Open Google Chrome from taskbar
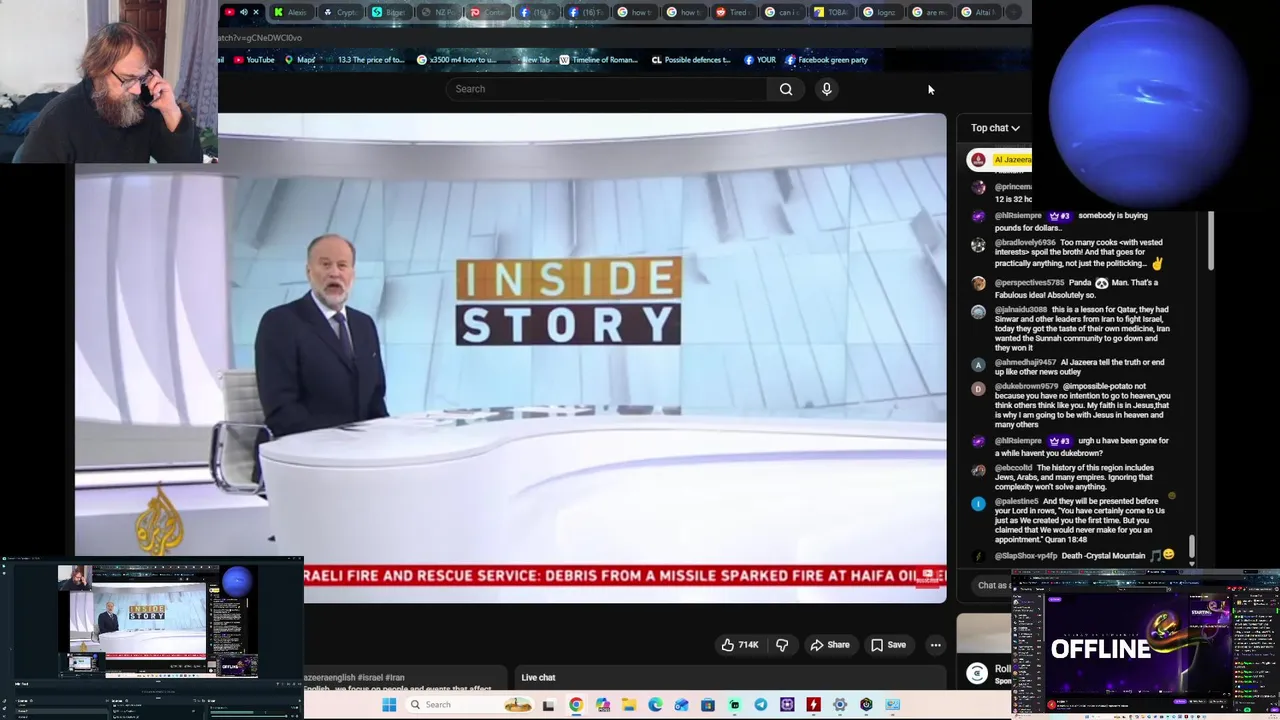The width and height of the screenshot is (1280, 720). coord(576,705)
